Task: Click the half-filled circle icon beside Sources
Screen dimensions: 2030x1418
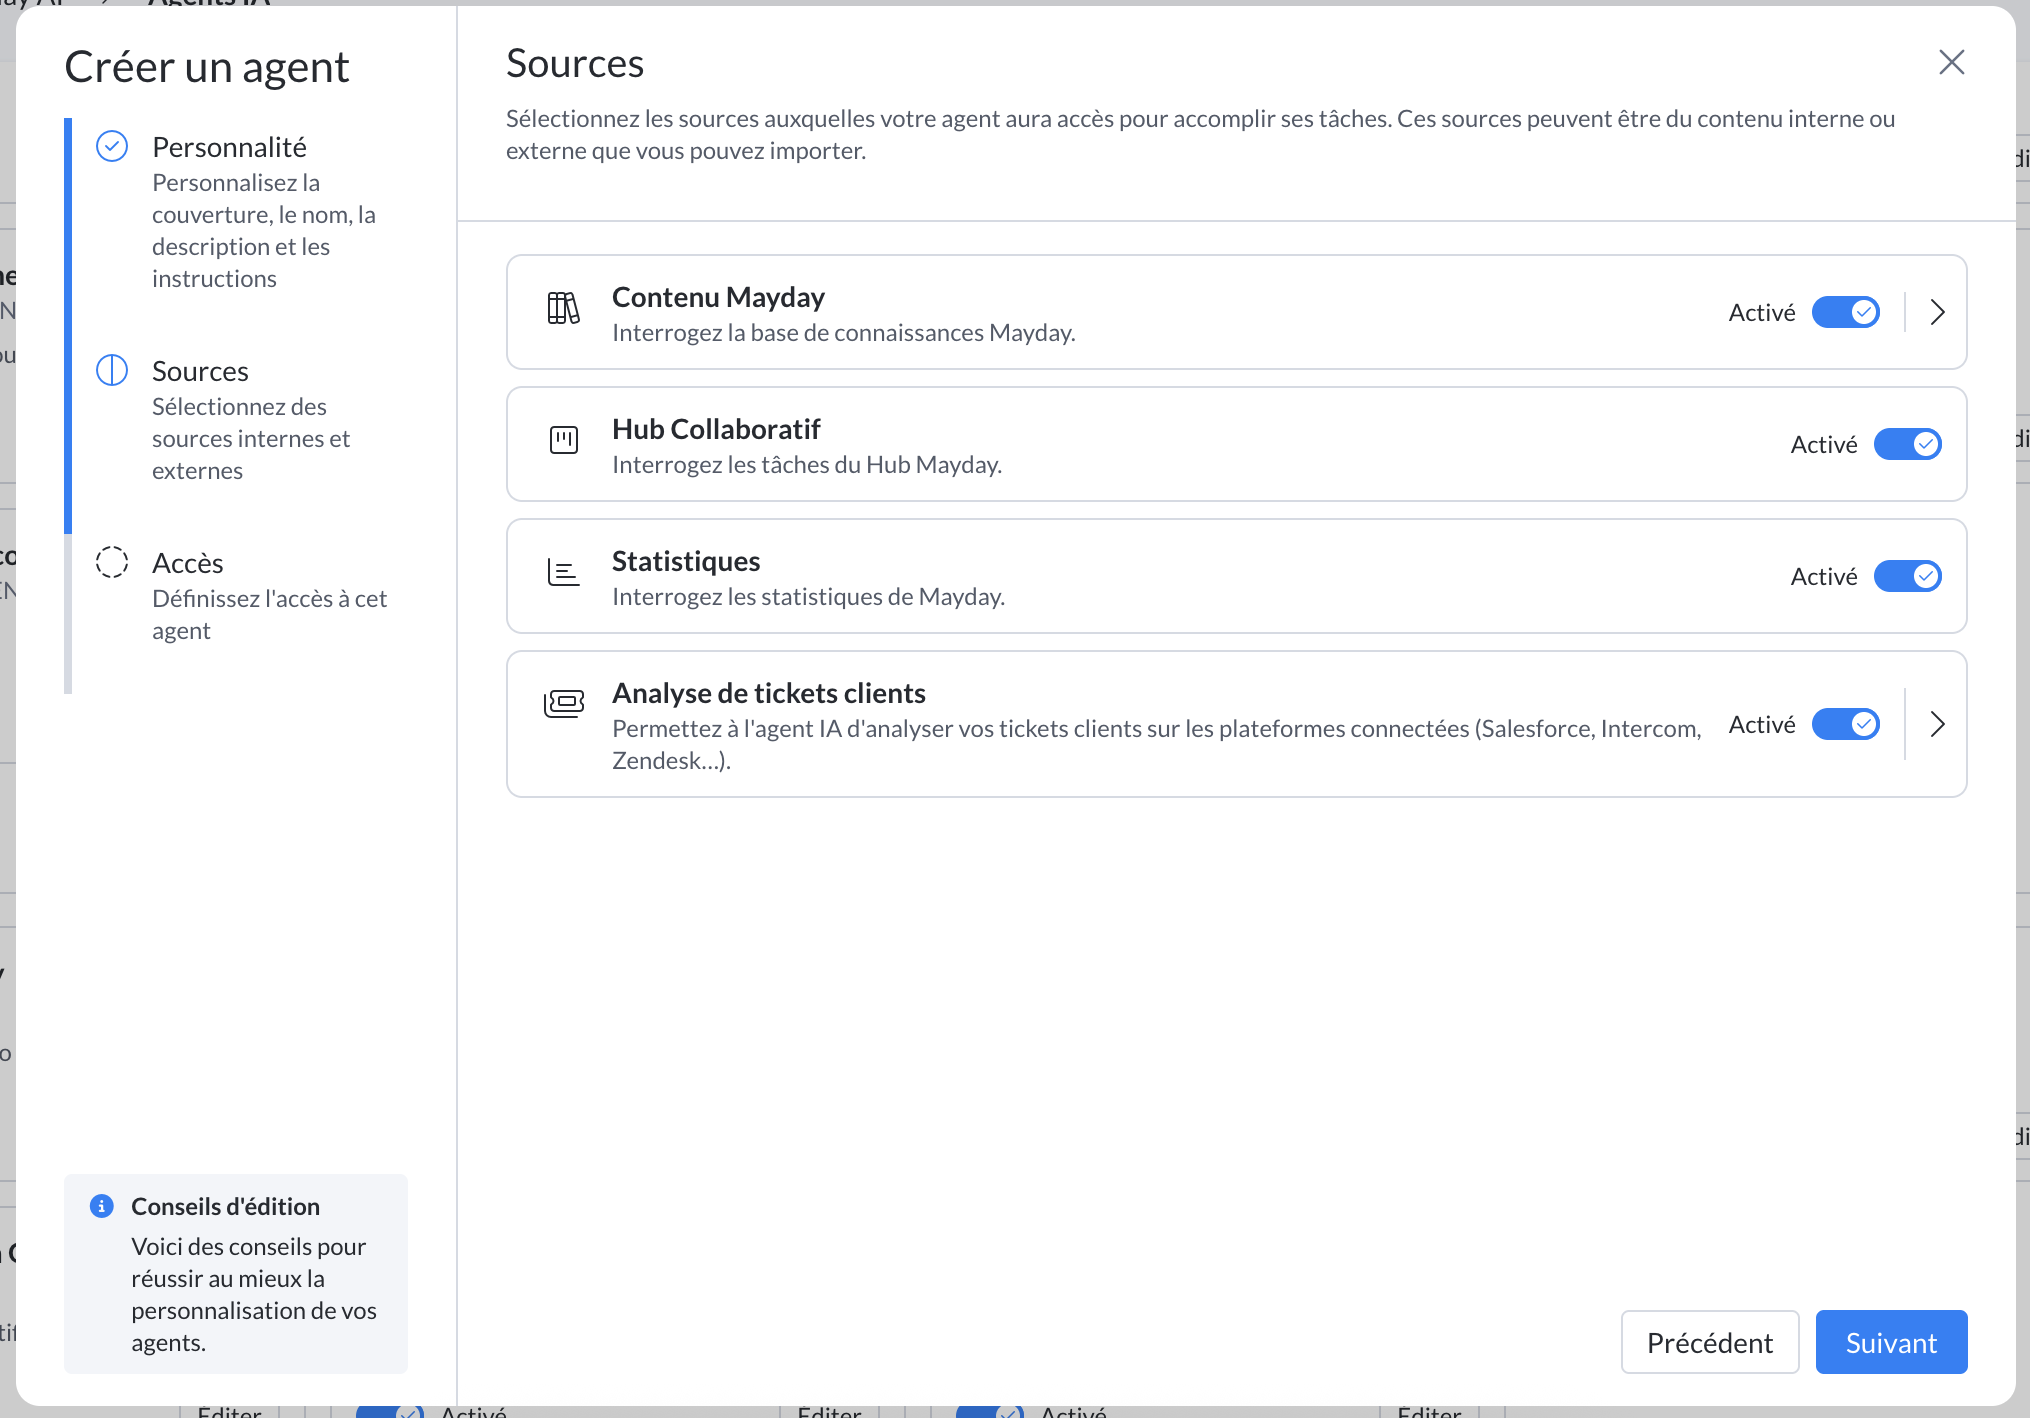Action: [x=112, y=370]
